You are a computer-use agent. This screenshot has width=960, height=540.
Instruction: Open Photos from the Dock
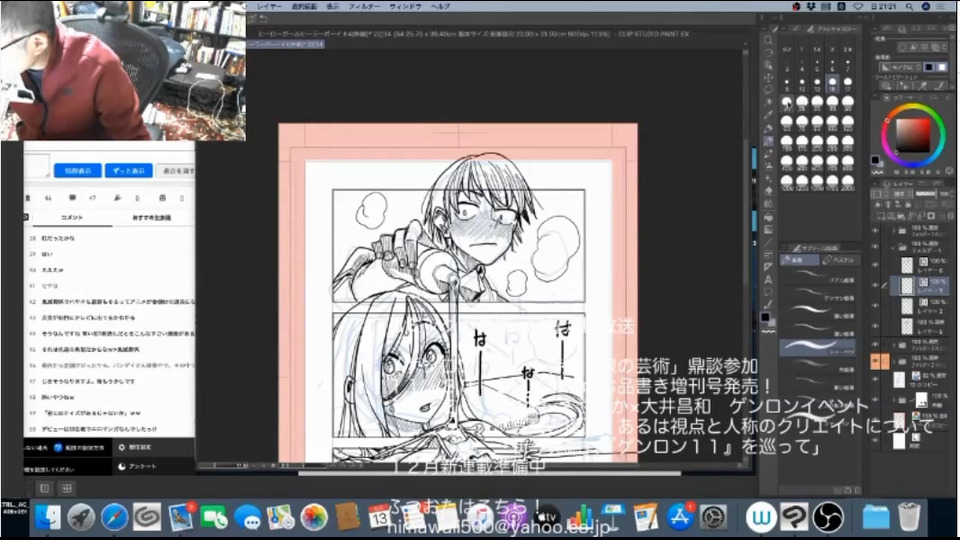tap(313, 517)
